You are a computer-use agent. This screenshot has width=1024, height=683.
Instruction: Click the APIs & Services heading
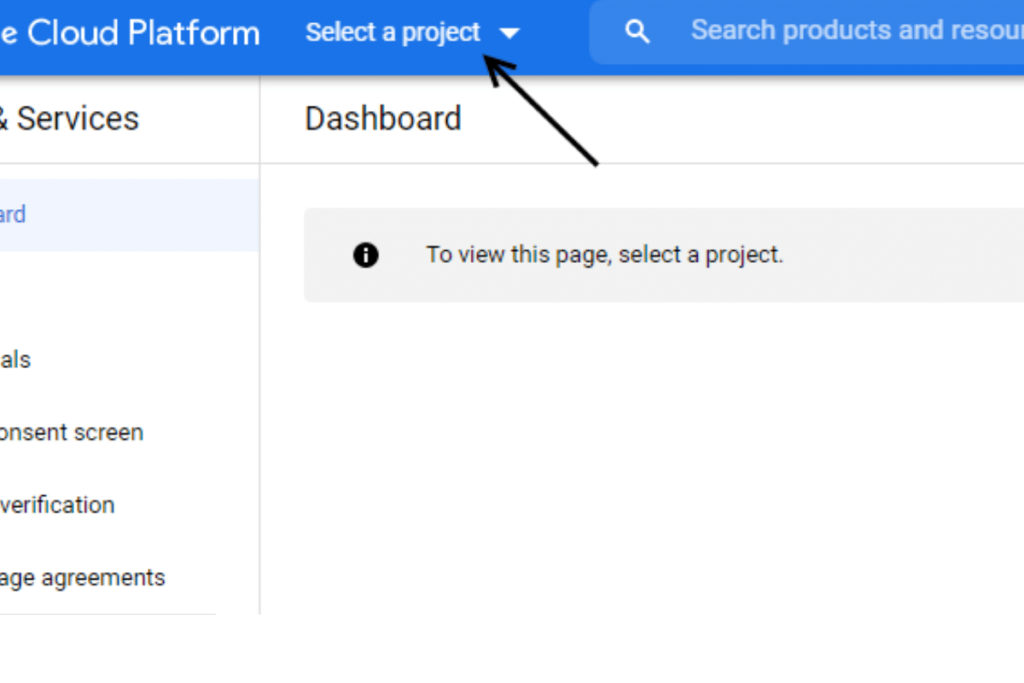pyautogui.click(x=70, y=118)
